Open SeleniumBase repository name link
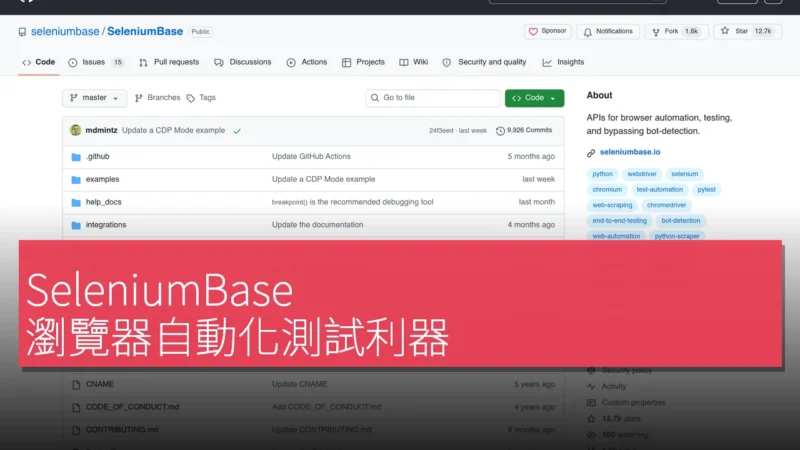 145,32
